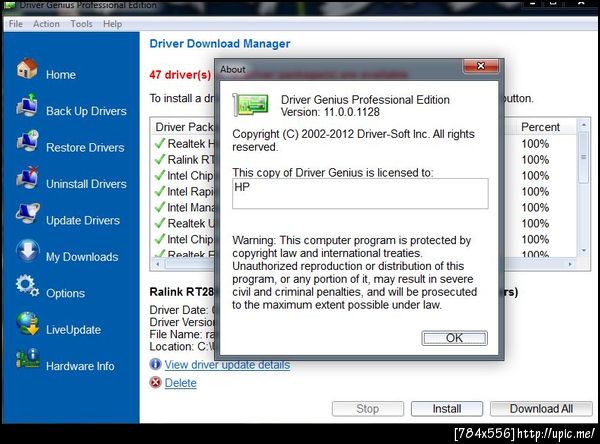Open the File menu
The height and width of the screenshot is (444, 600).
click(16, 24)
